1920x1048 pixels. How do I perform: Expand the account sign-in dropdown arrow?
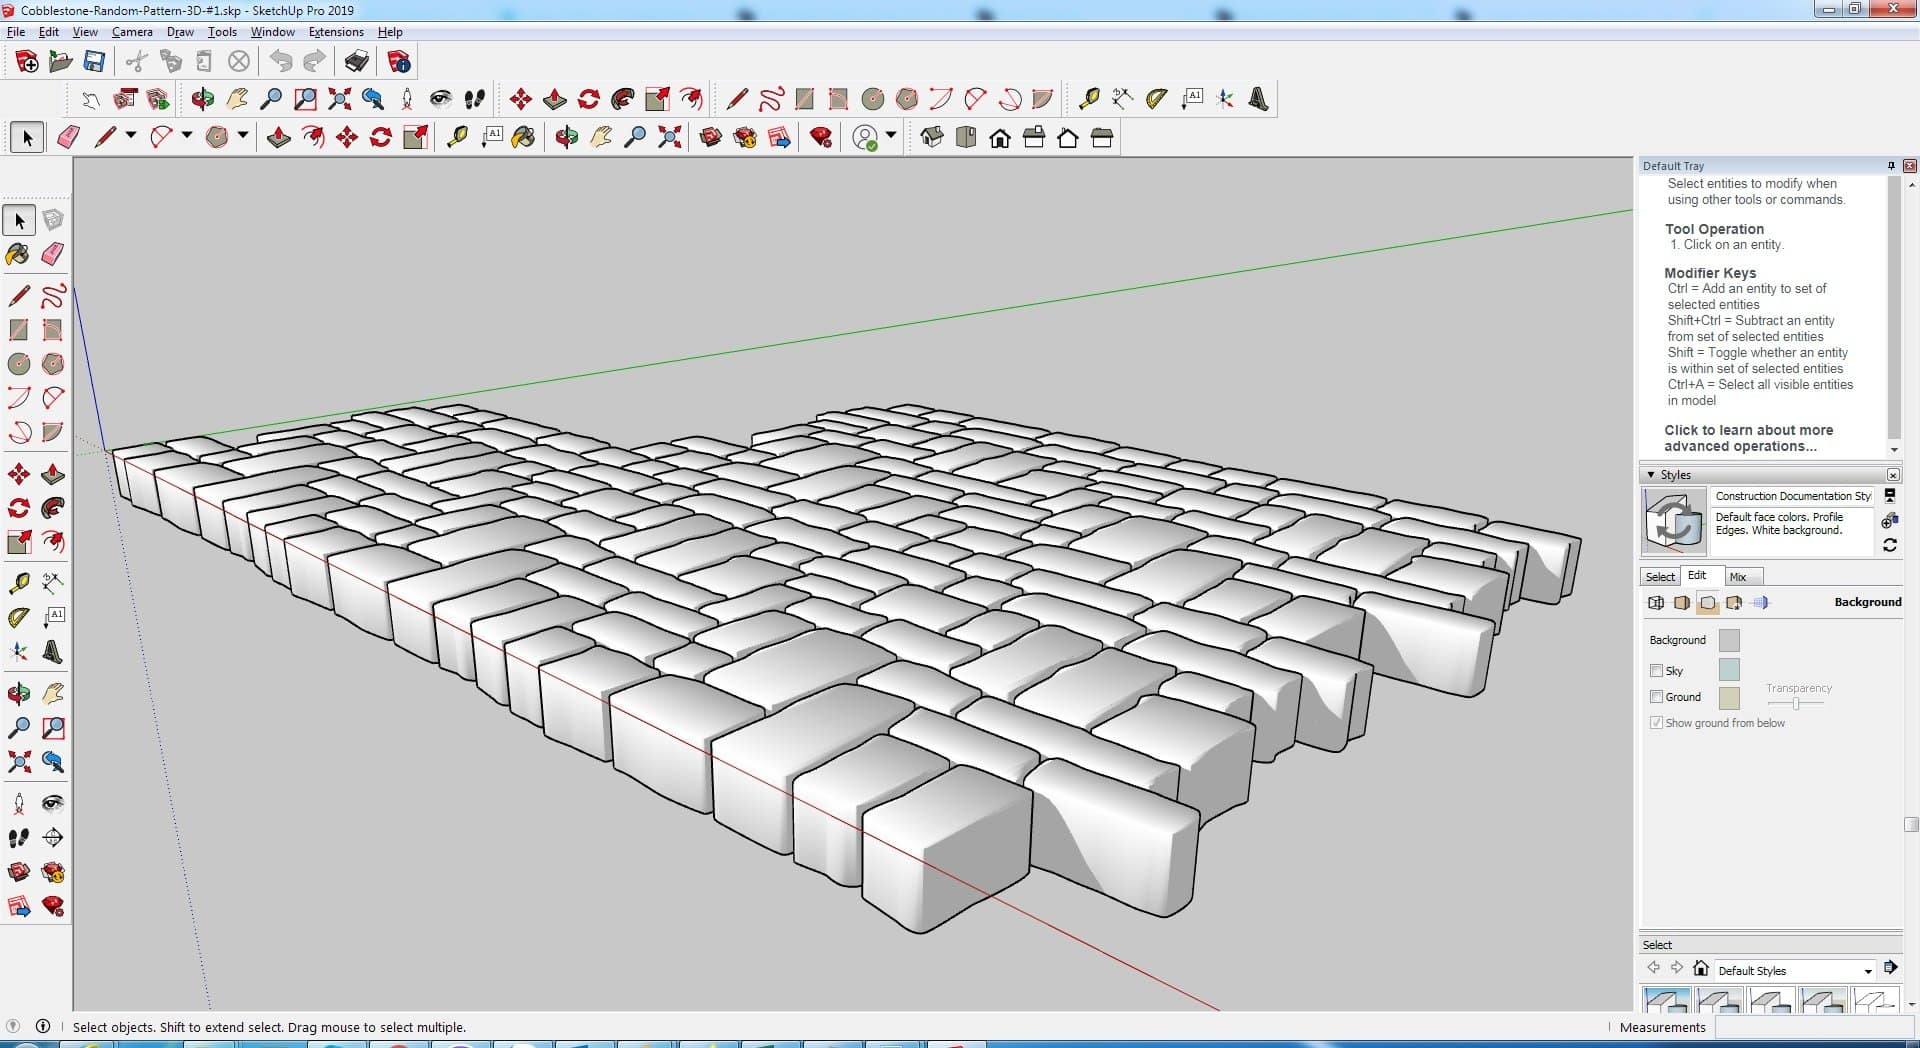(891, 136)
